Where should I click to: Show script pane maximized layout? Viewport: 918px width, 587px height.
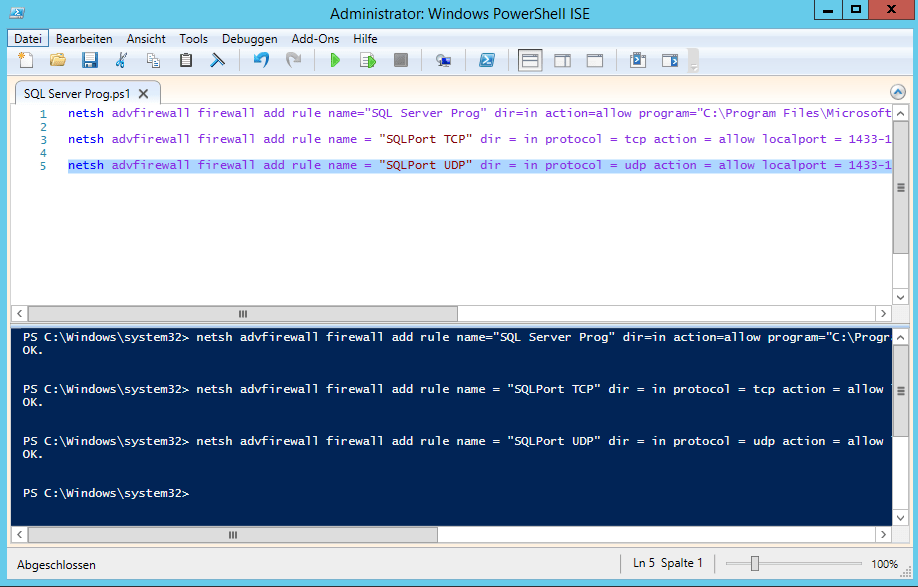point(594,61)
